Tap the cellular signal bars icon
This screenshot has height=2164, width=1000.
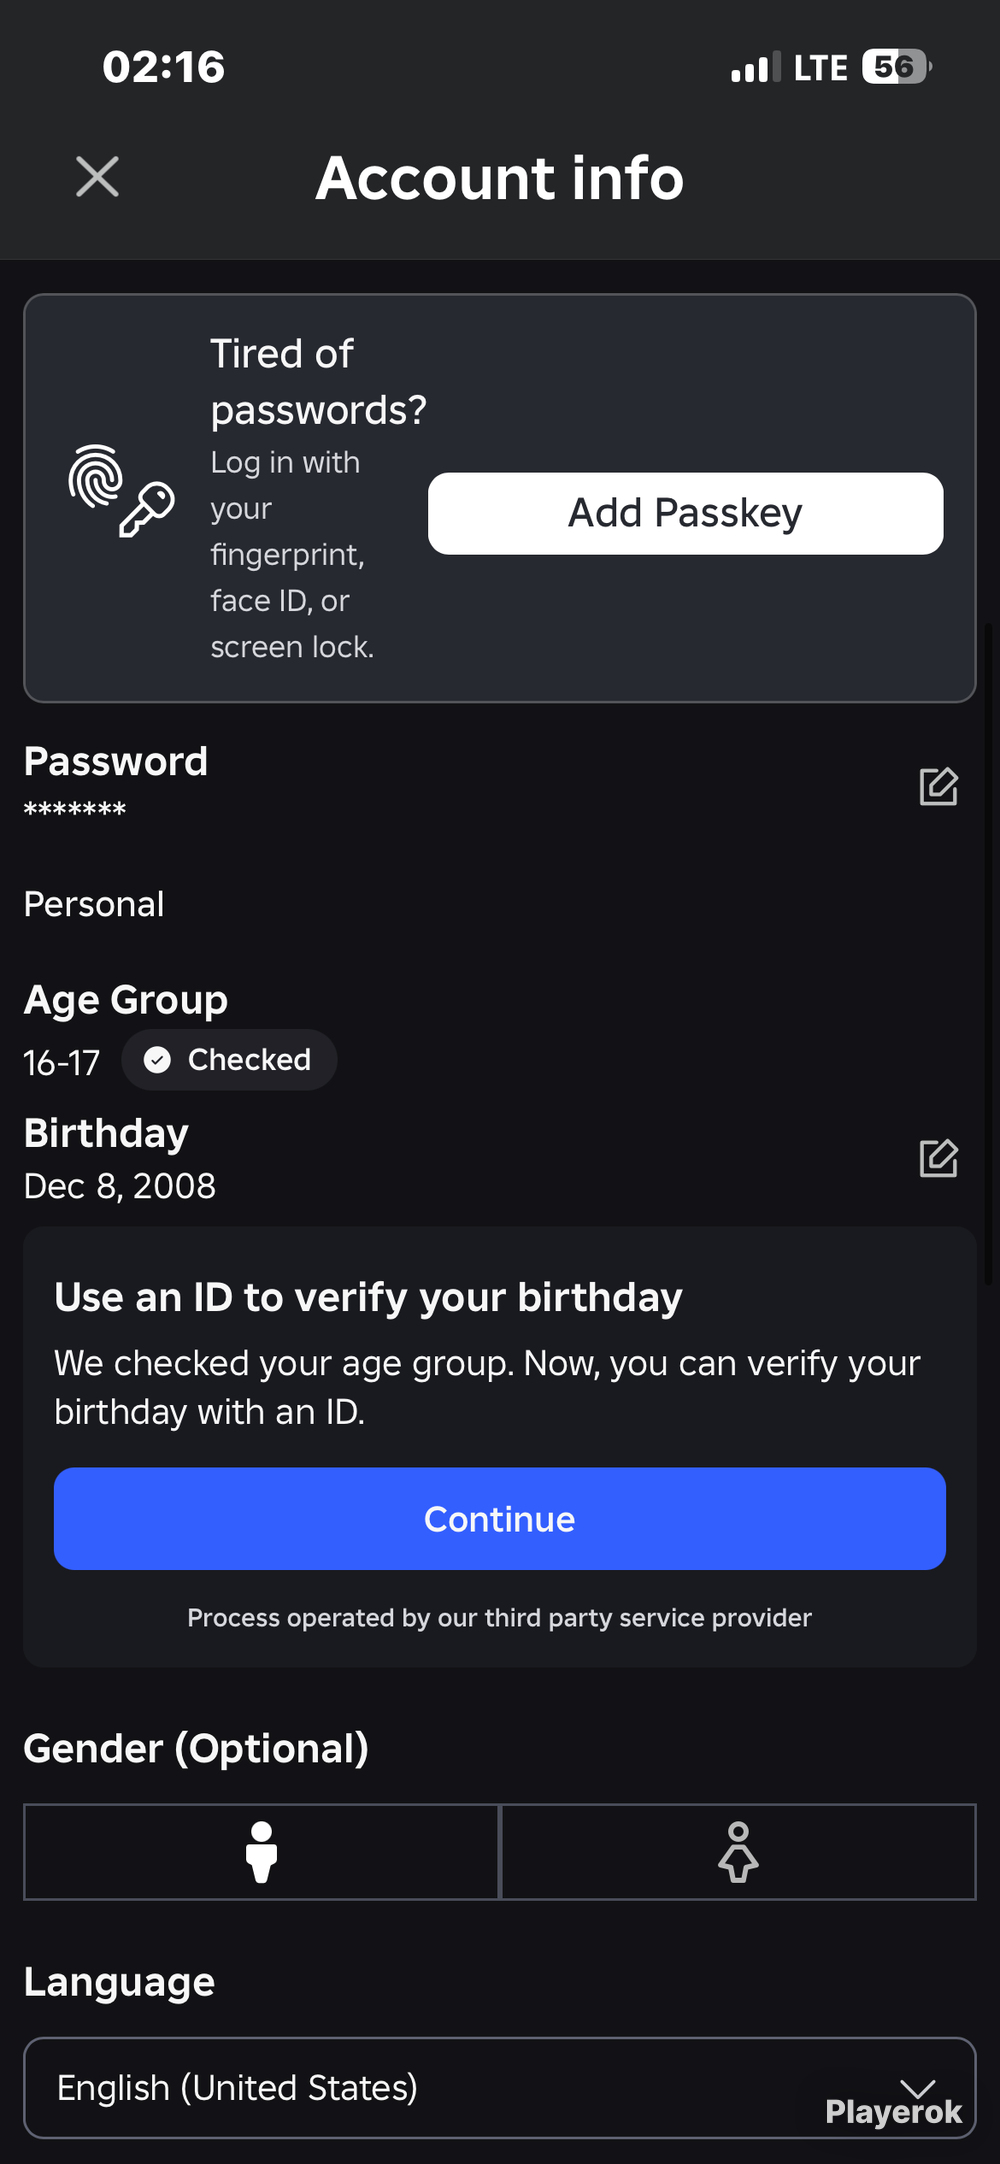click(x=755, y=68)
